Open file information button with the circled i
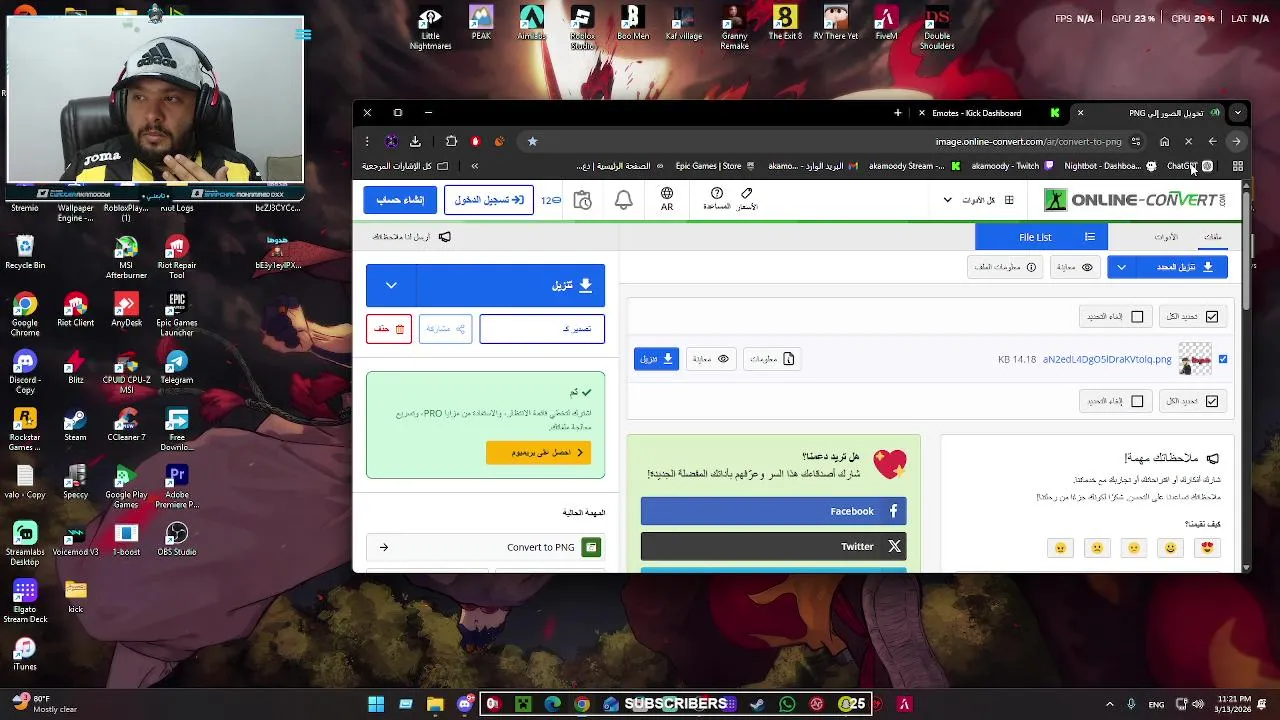 tap(1005, 267)
